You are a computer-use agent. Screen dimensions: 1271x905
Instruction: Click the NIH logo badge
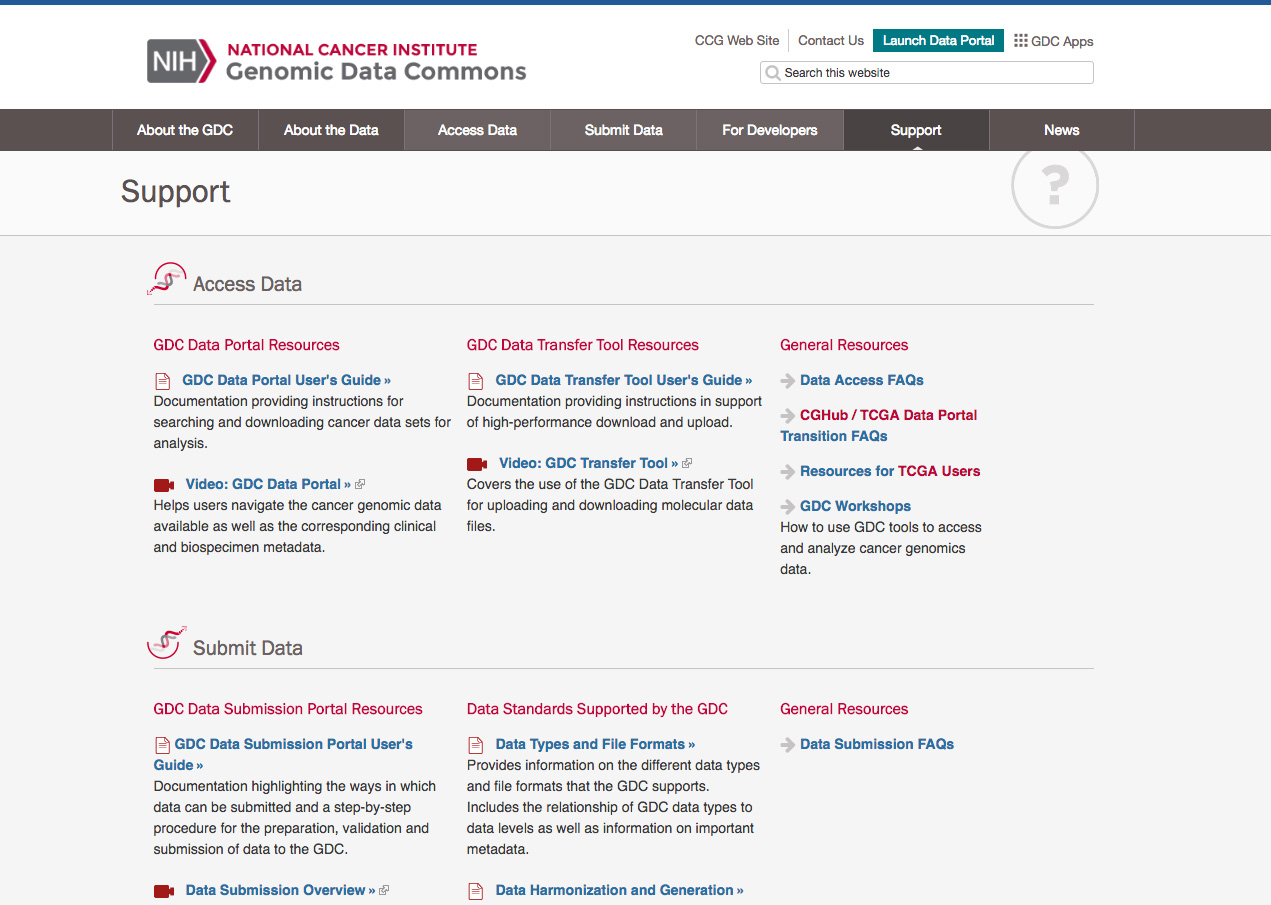pos(181,61)
